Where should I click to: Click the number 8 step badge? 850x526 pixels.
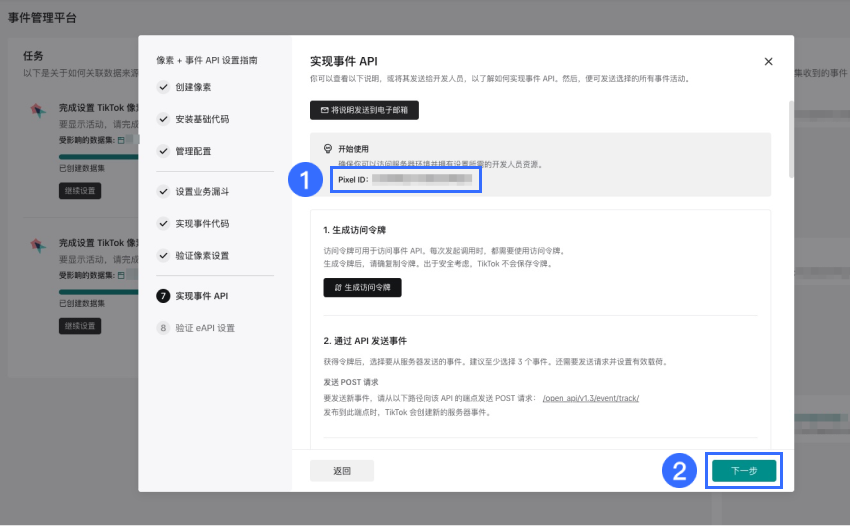(163, 328)
